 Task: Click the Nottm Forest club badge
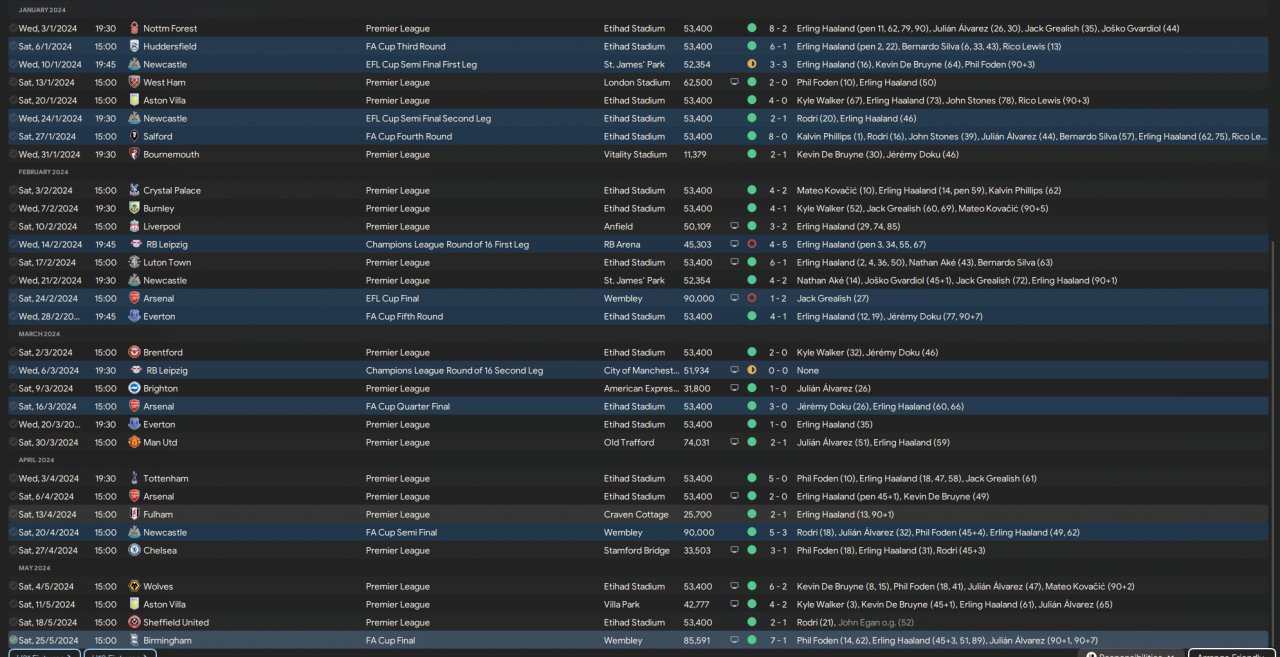coord(135,29)
